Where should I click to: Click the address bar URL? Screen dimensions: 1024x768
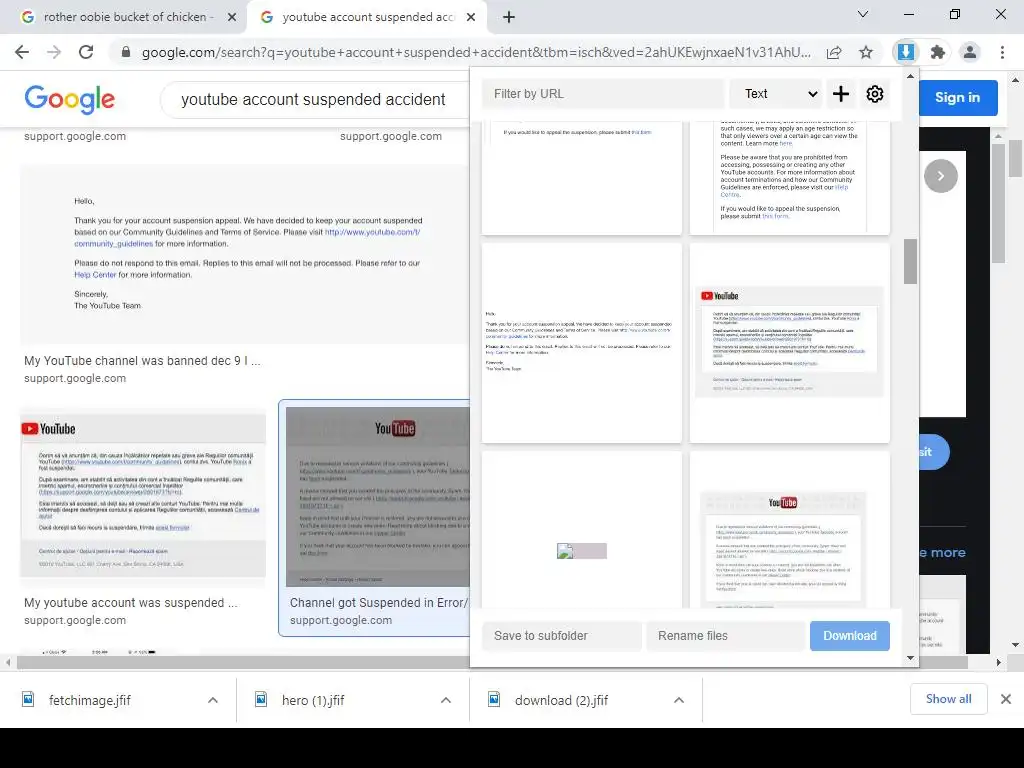point(475,52)
